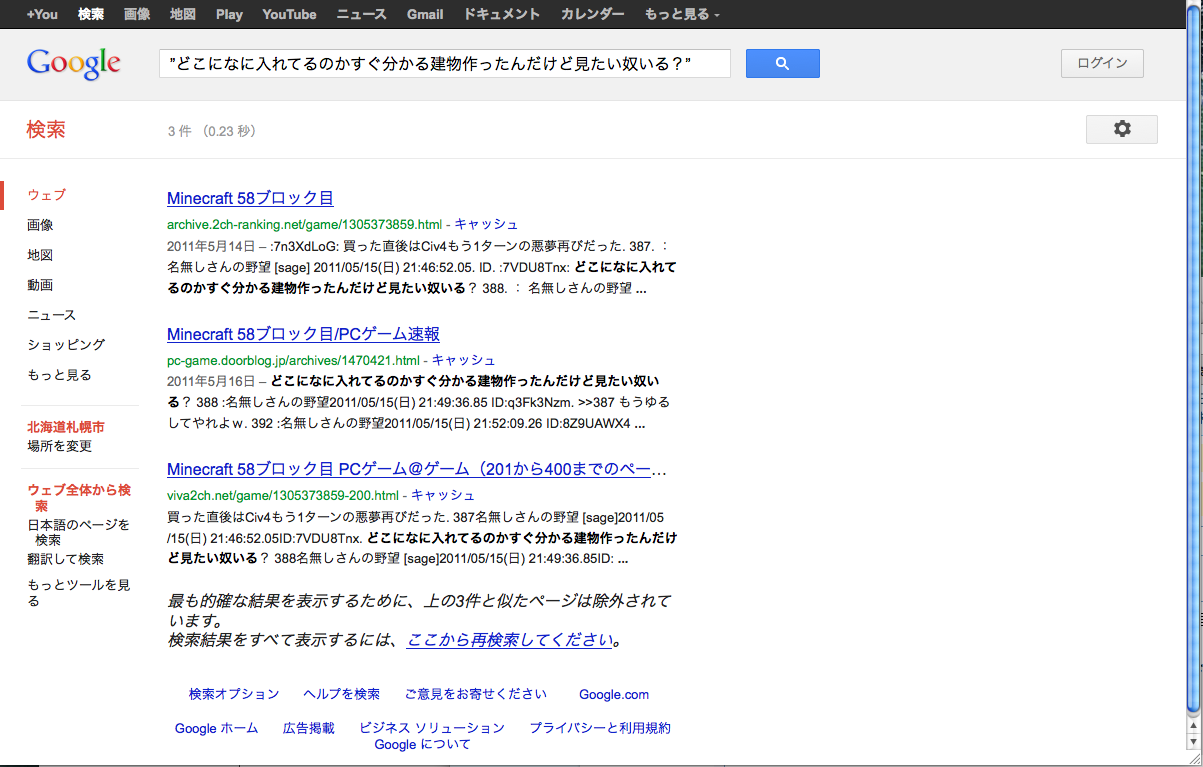This screenshot has width=1203, height=767.
Task: Click the blue magnifier search button
Action: 782,63
